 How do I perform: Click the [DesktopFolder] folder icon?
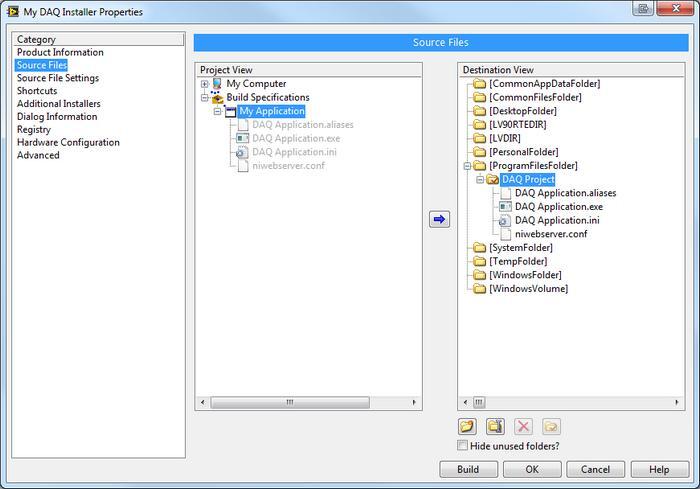479,111
